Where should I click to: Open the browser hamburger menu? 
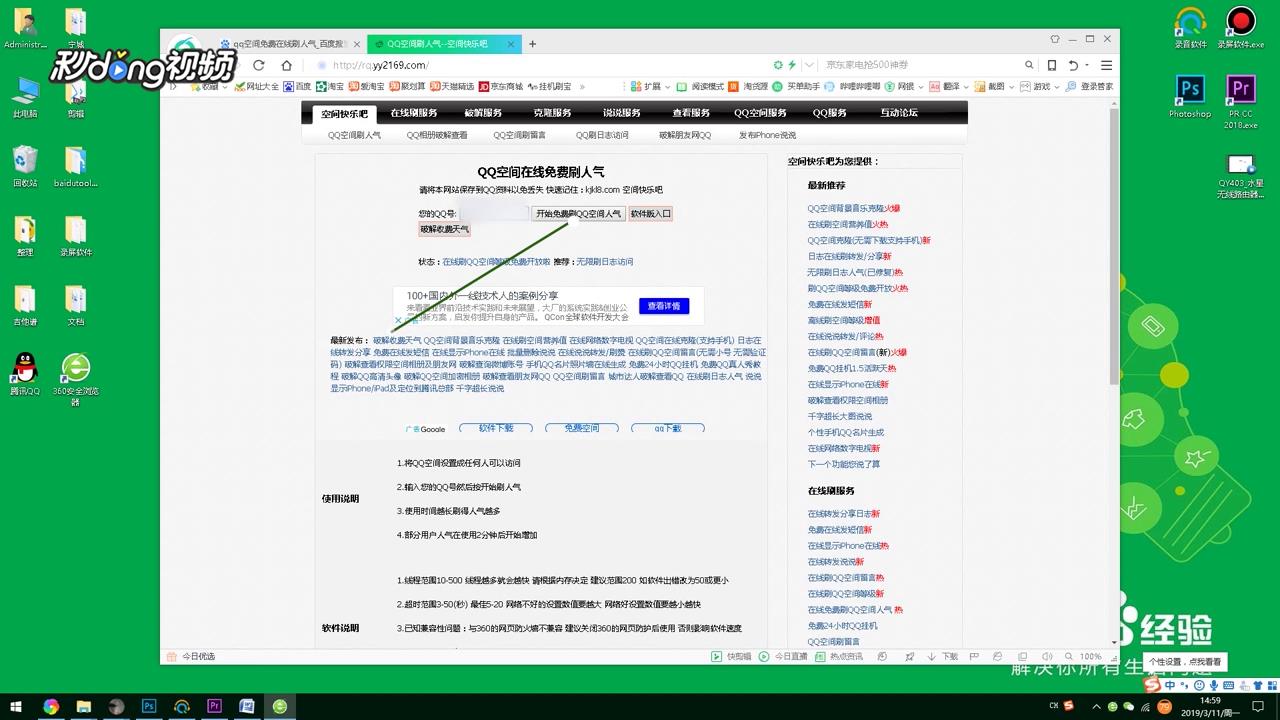coord(1106,65)
